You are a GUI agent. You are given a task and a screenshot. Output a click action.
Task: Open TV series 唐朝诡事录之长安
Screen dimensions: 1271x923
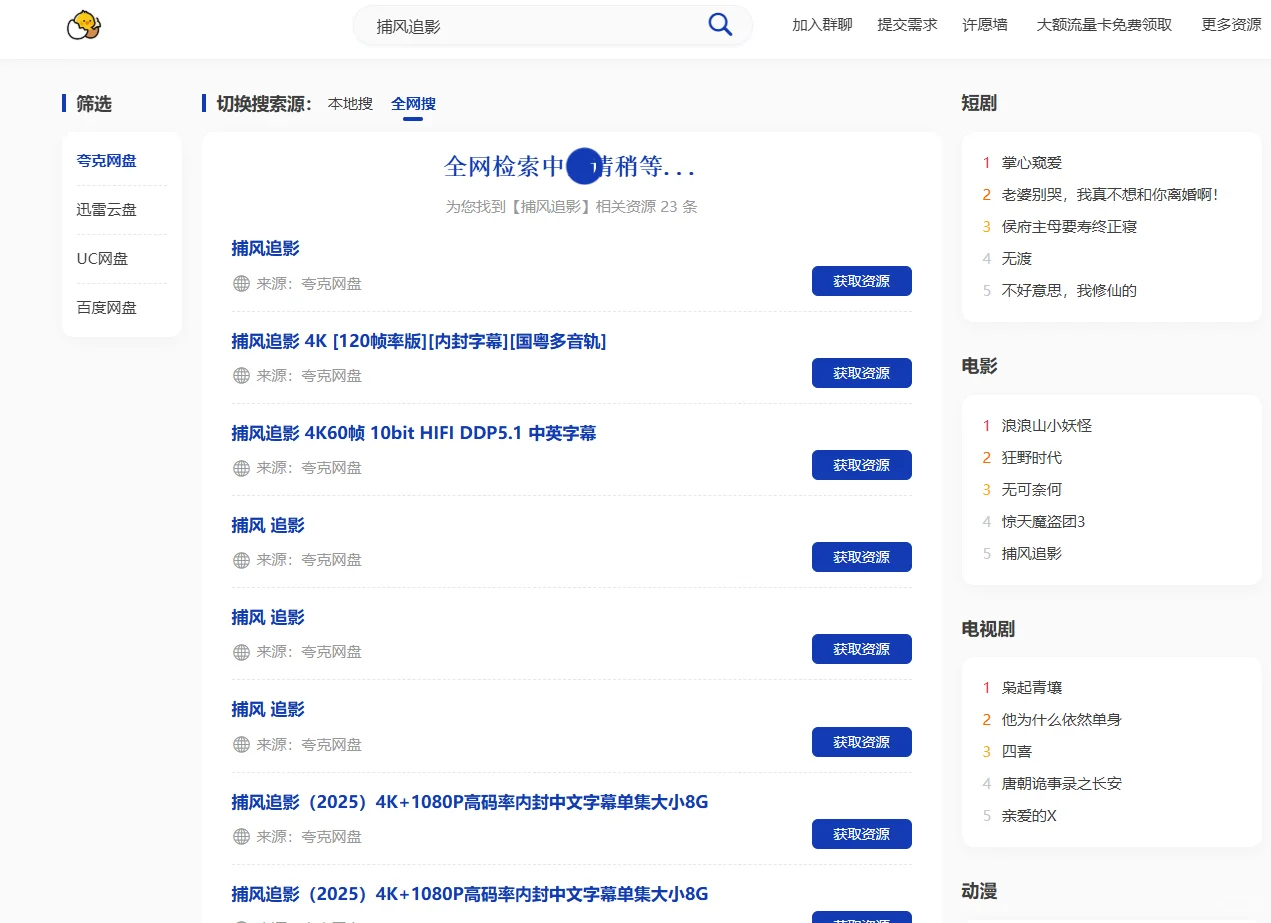click(1061, 783)
